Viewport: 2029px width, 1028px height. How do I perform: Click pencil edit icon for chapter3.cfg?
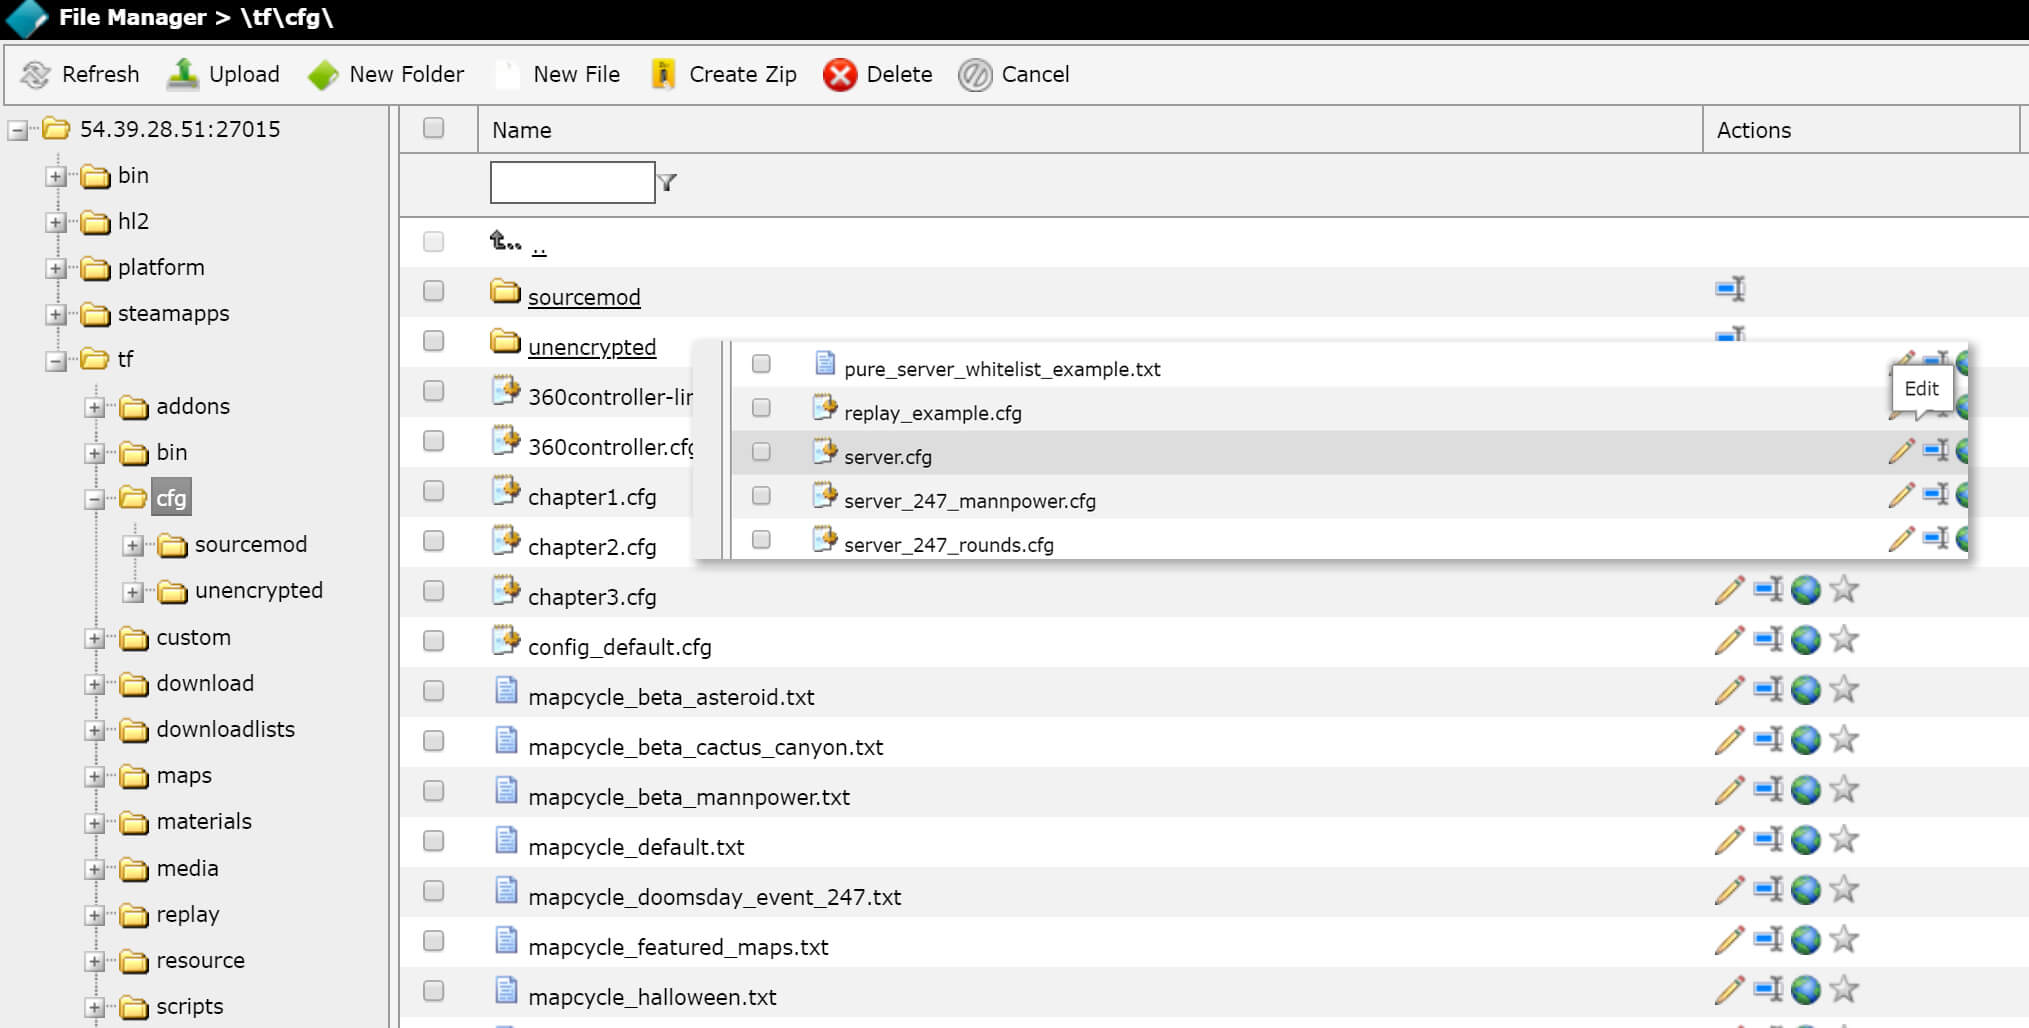1729,590
